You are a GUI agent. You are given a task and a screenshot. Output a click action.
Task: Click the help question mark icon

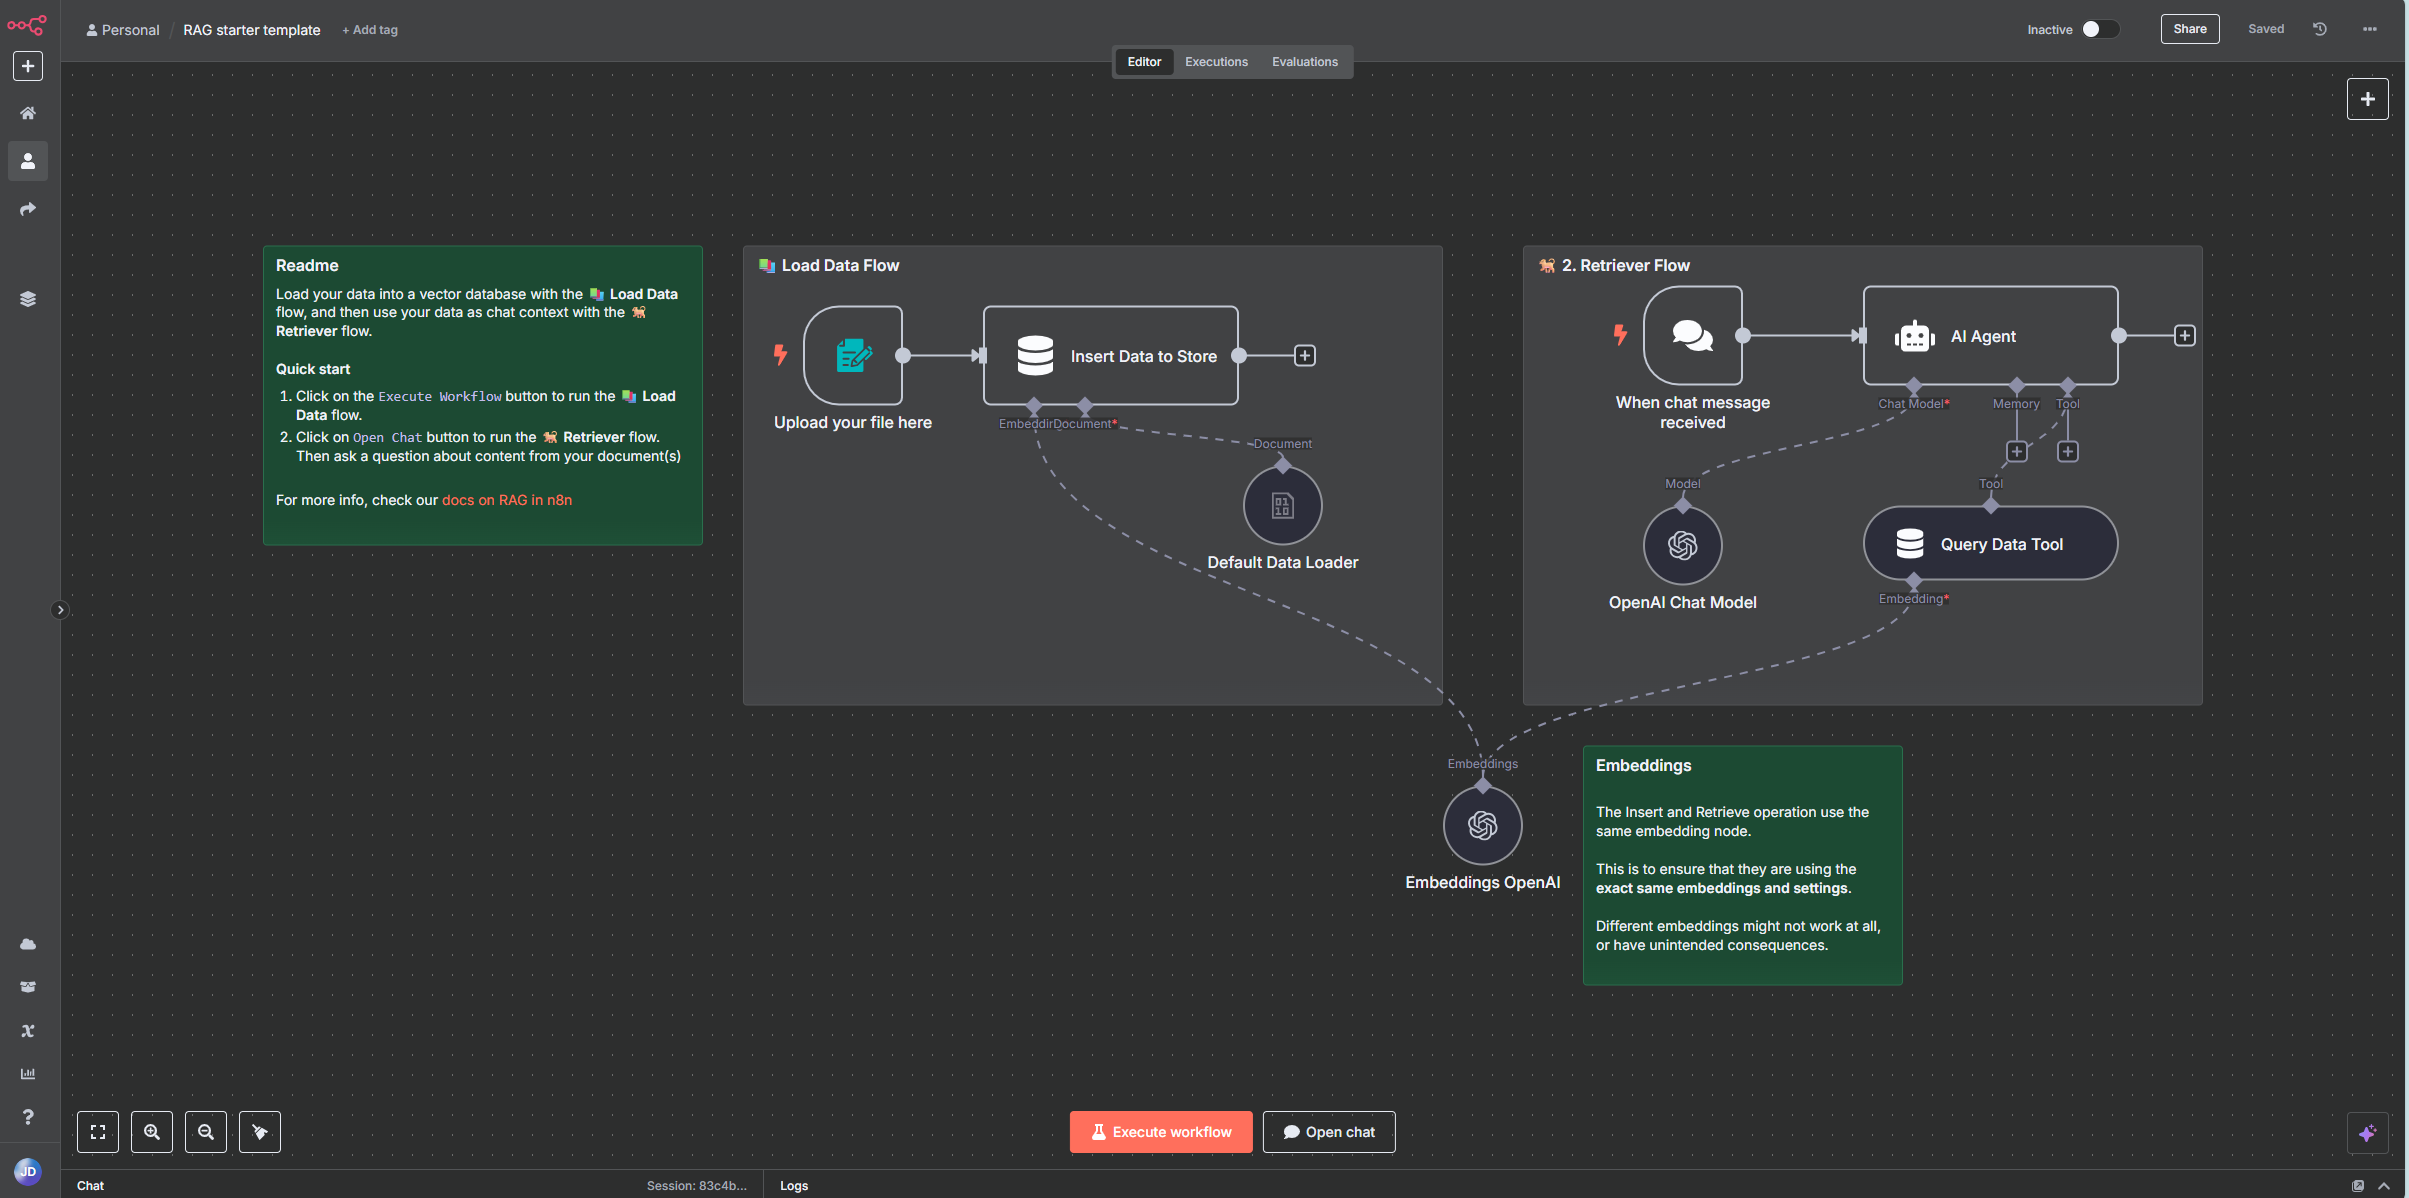point(28,1117)
